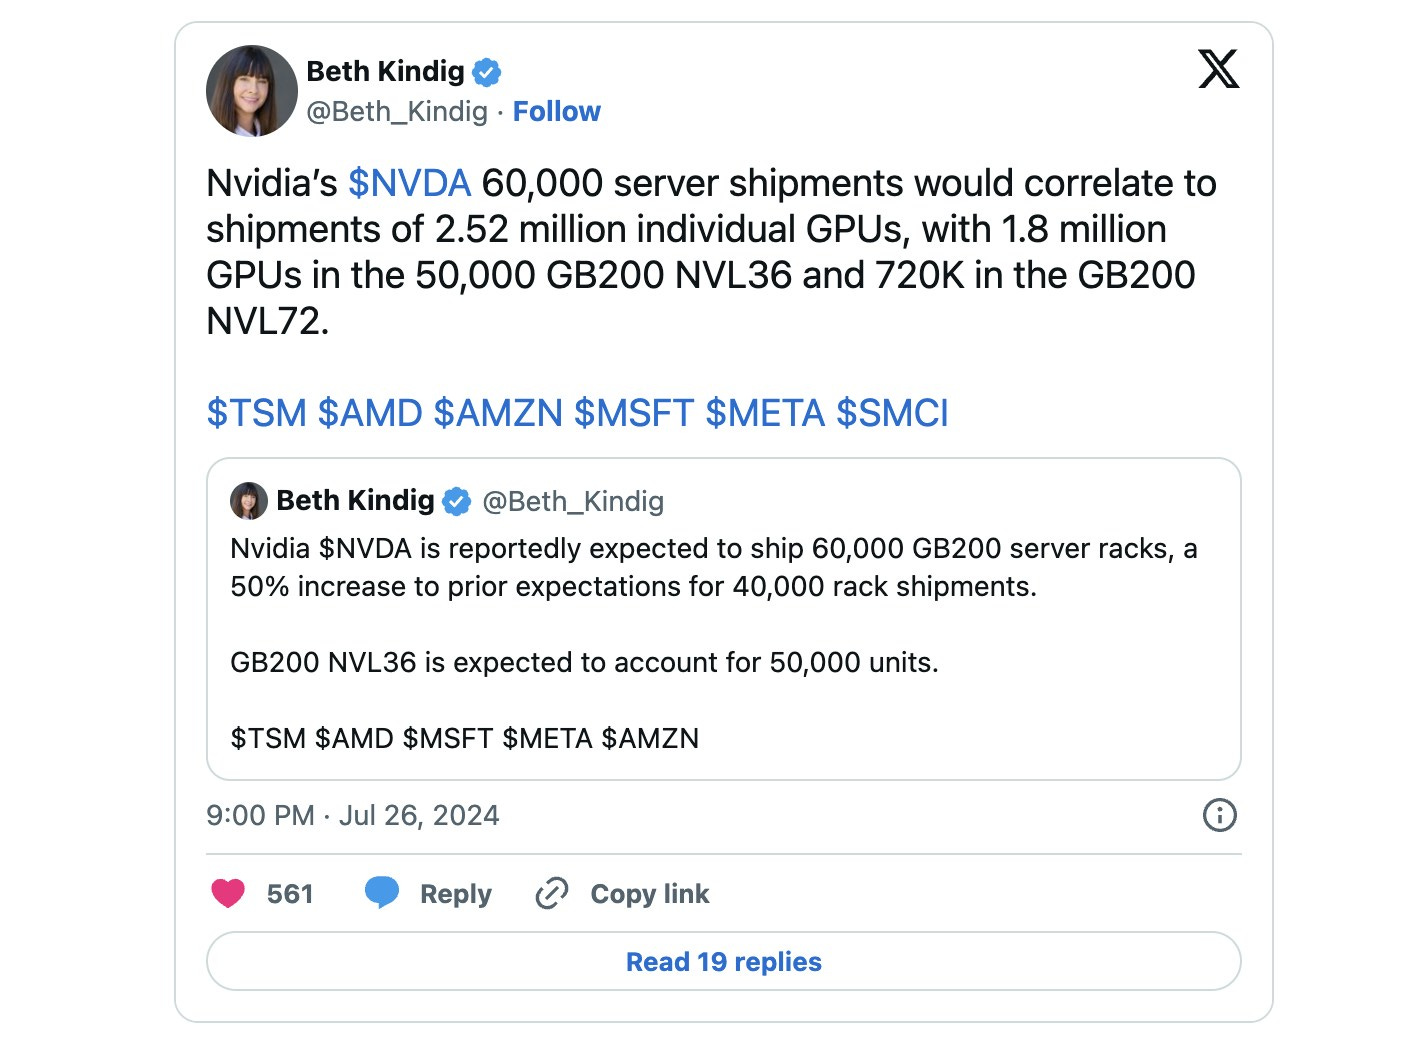Click the info icon near the timestamp

point(1218,815)
